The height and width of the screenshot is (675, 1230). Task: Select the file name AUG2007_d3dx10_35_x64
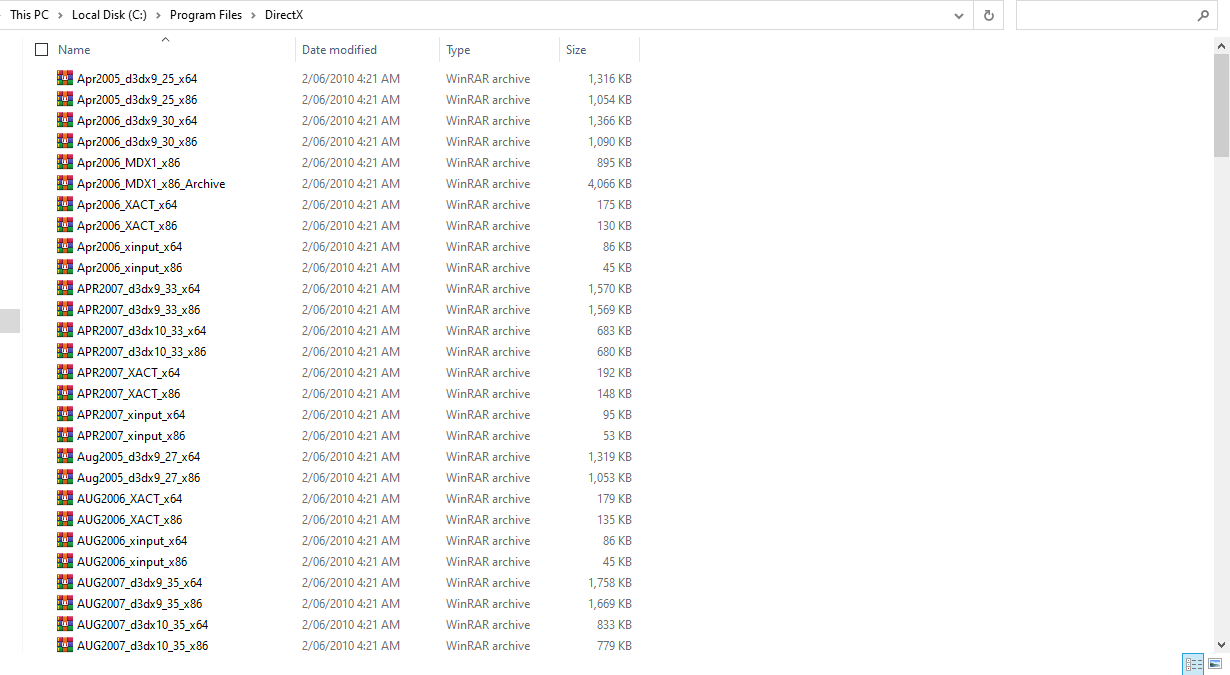point(142,625)
